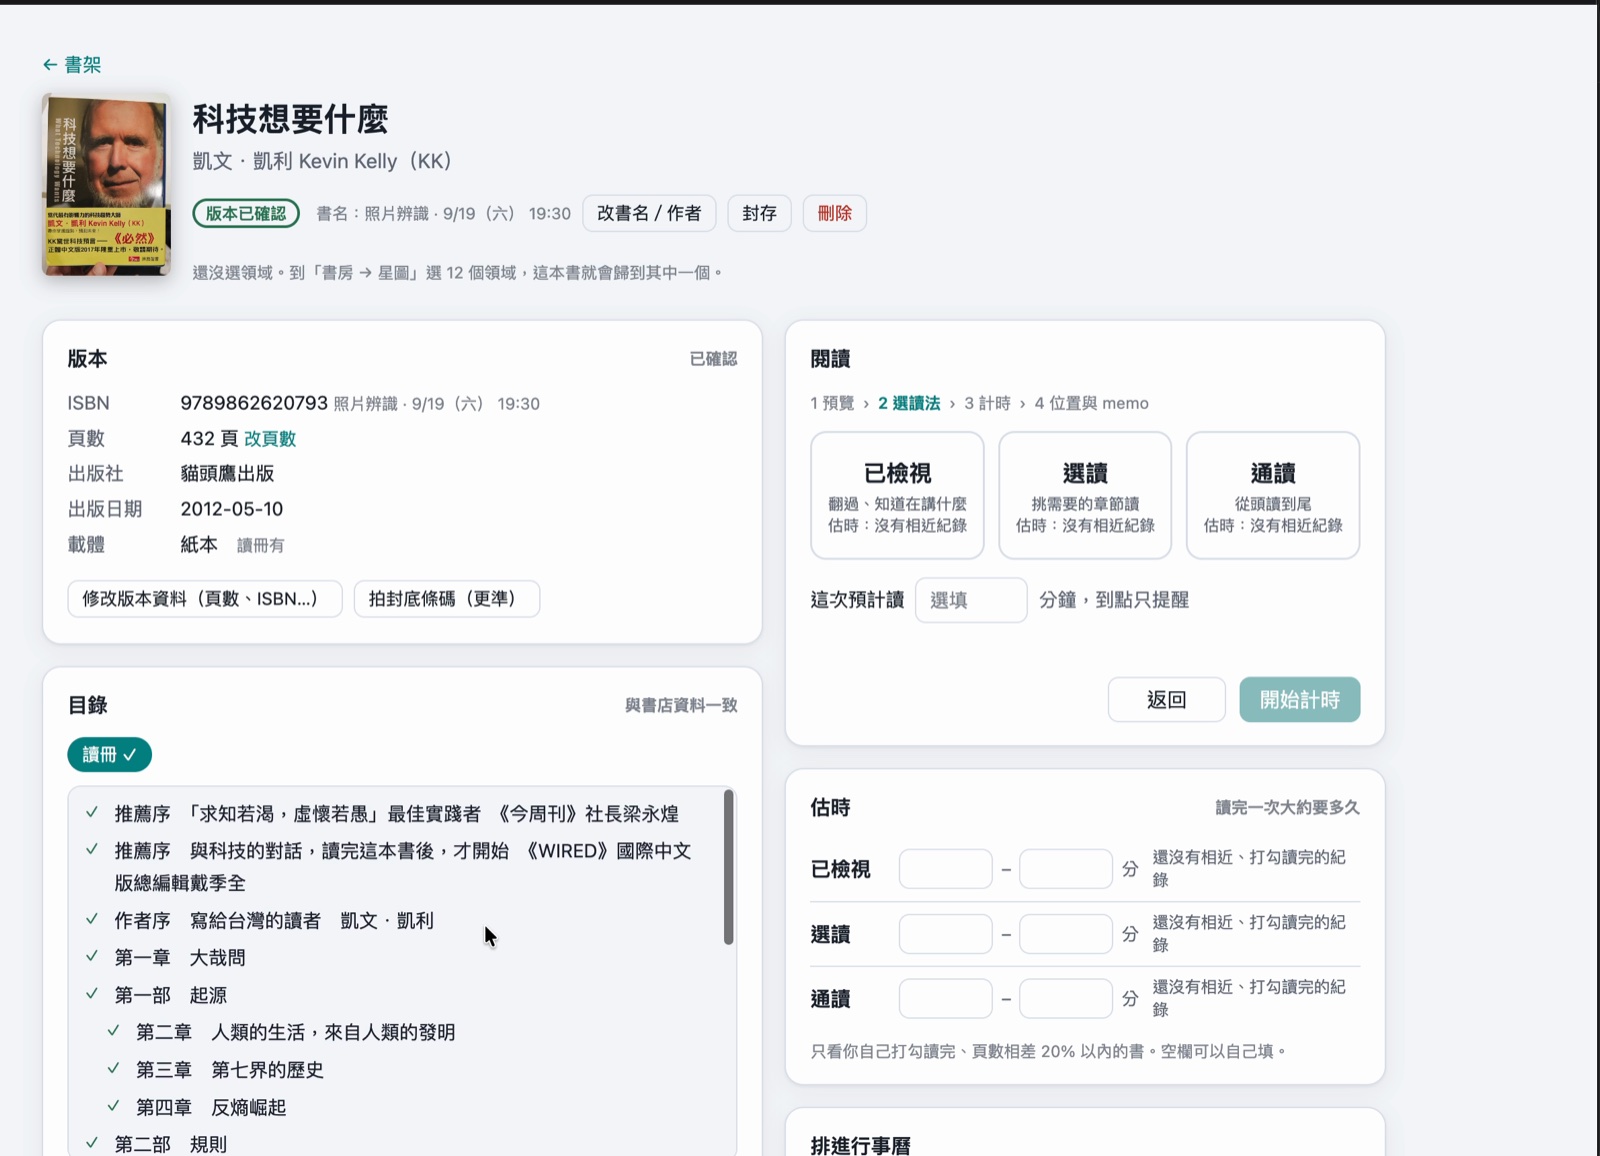Focus 選讀 minimum minutes field
1600x1156 pixels.
(x=946, y=934)
